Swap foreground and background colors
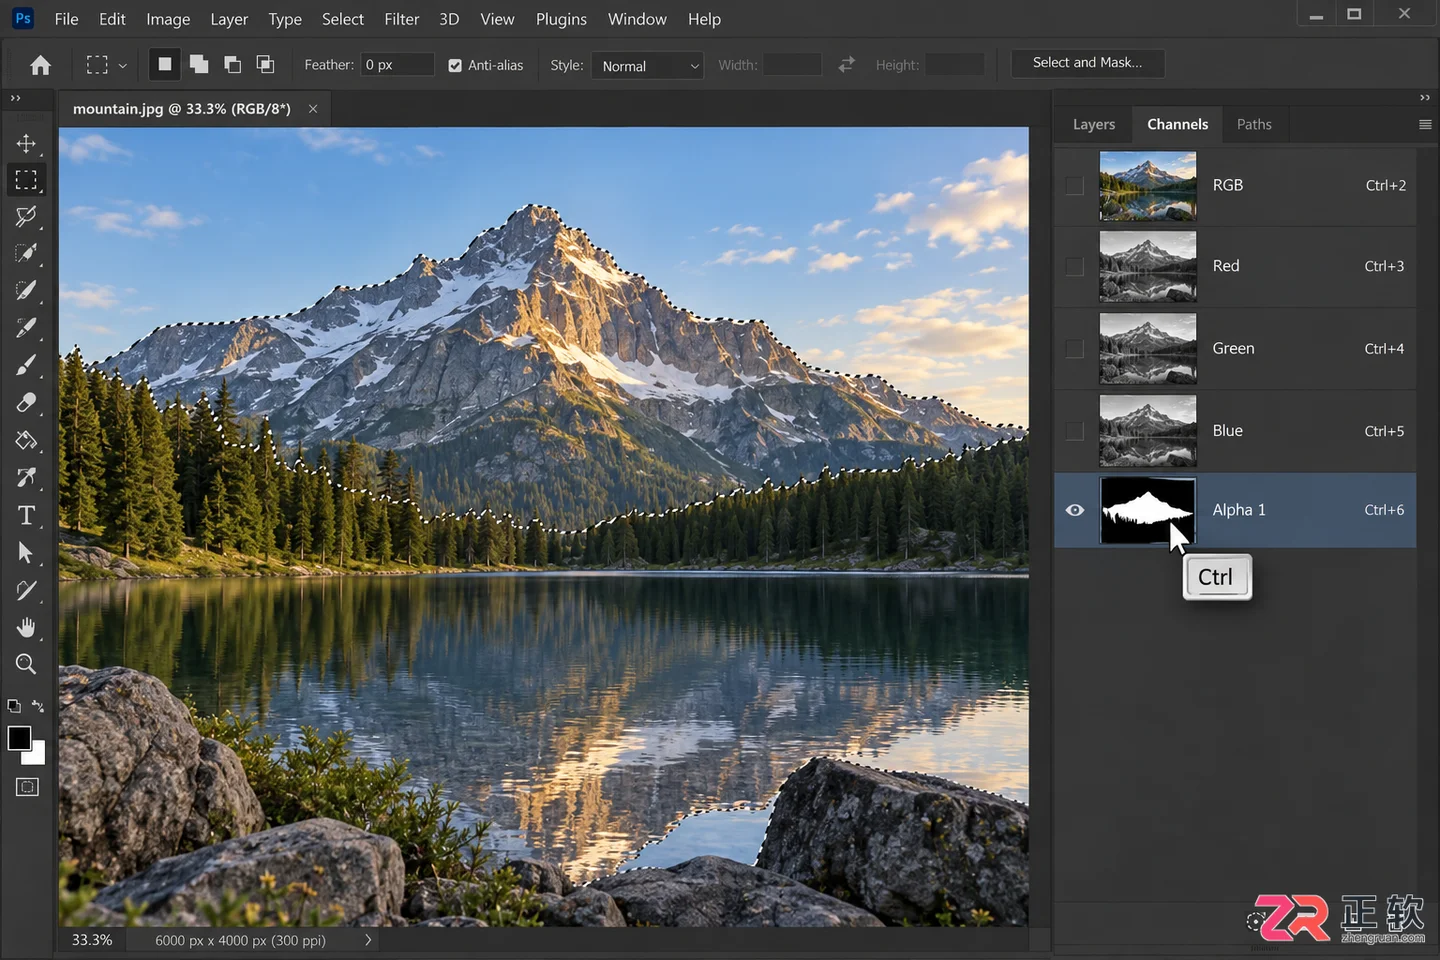1440x960 pixels. (x=38, y=706)
